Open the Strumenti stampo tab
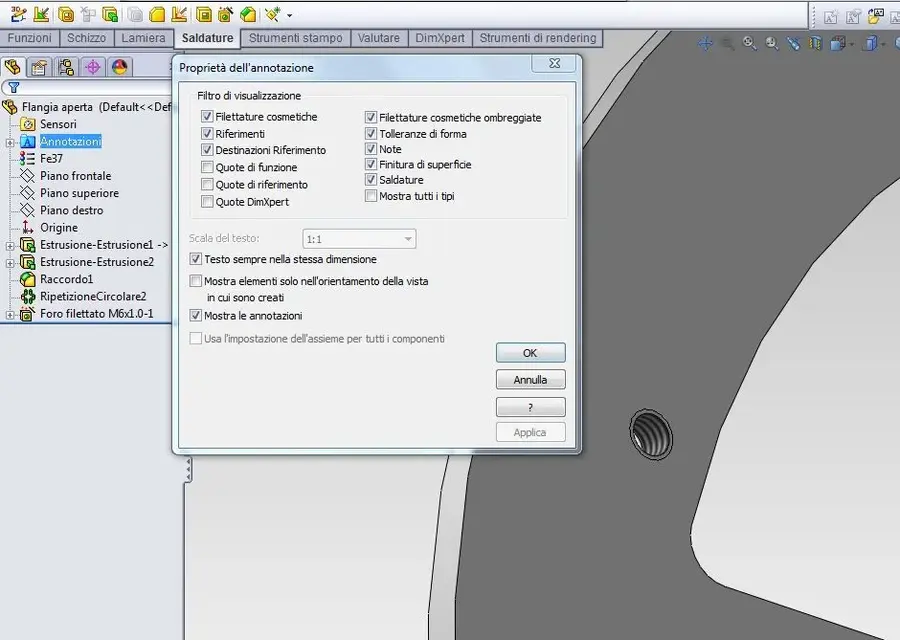900x640 pixels. click(x=296, y=38)
